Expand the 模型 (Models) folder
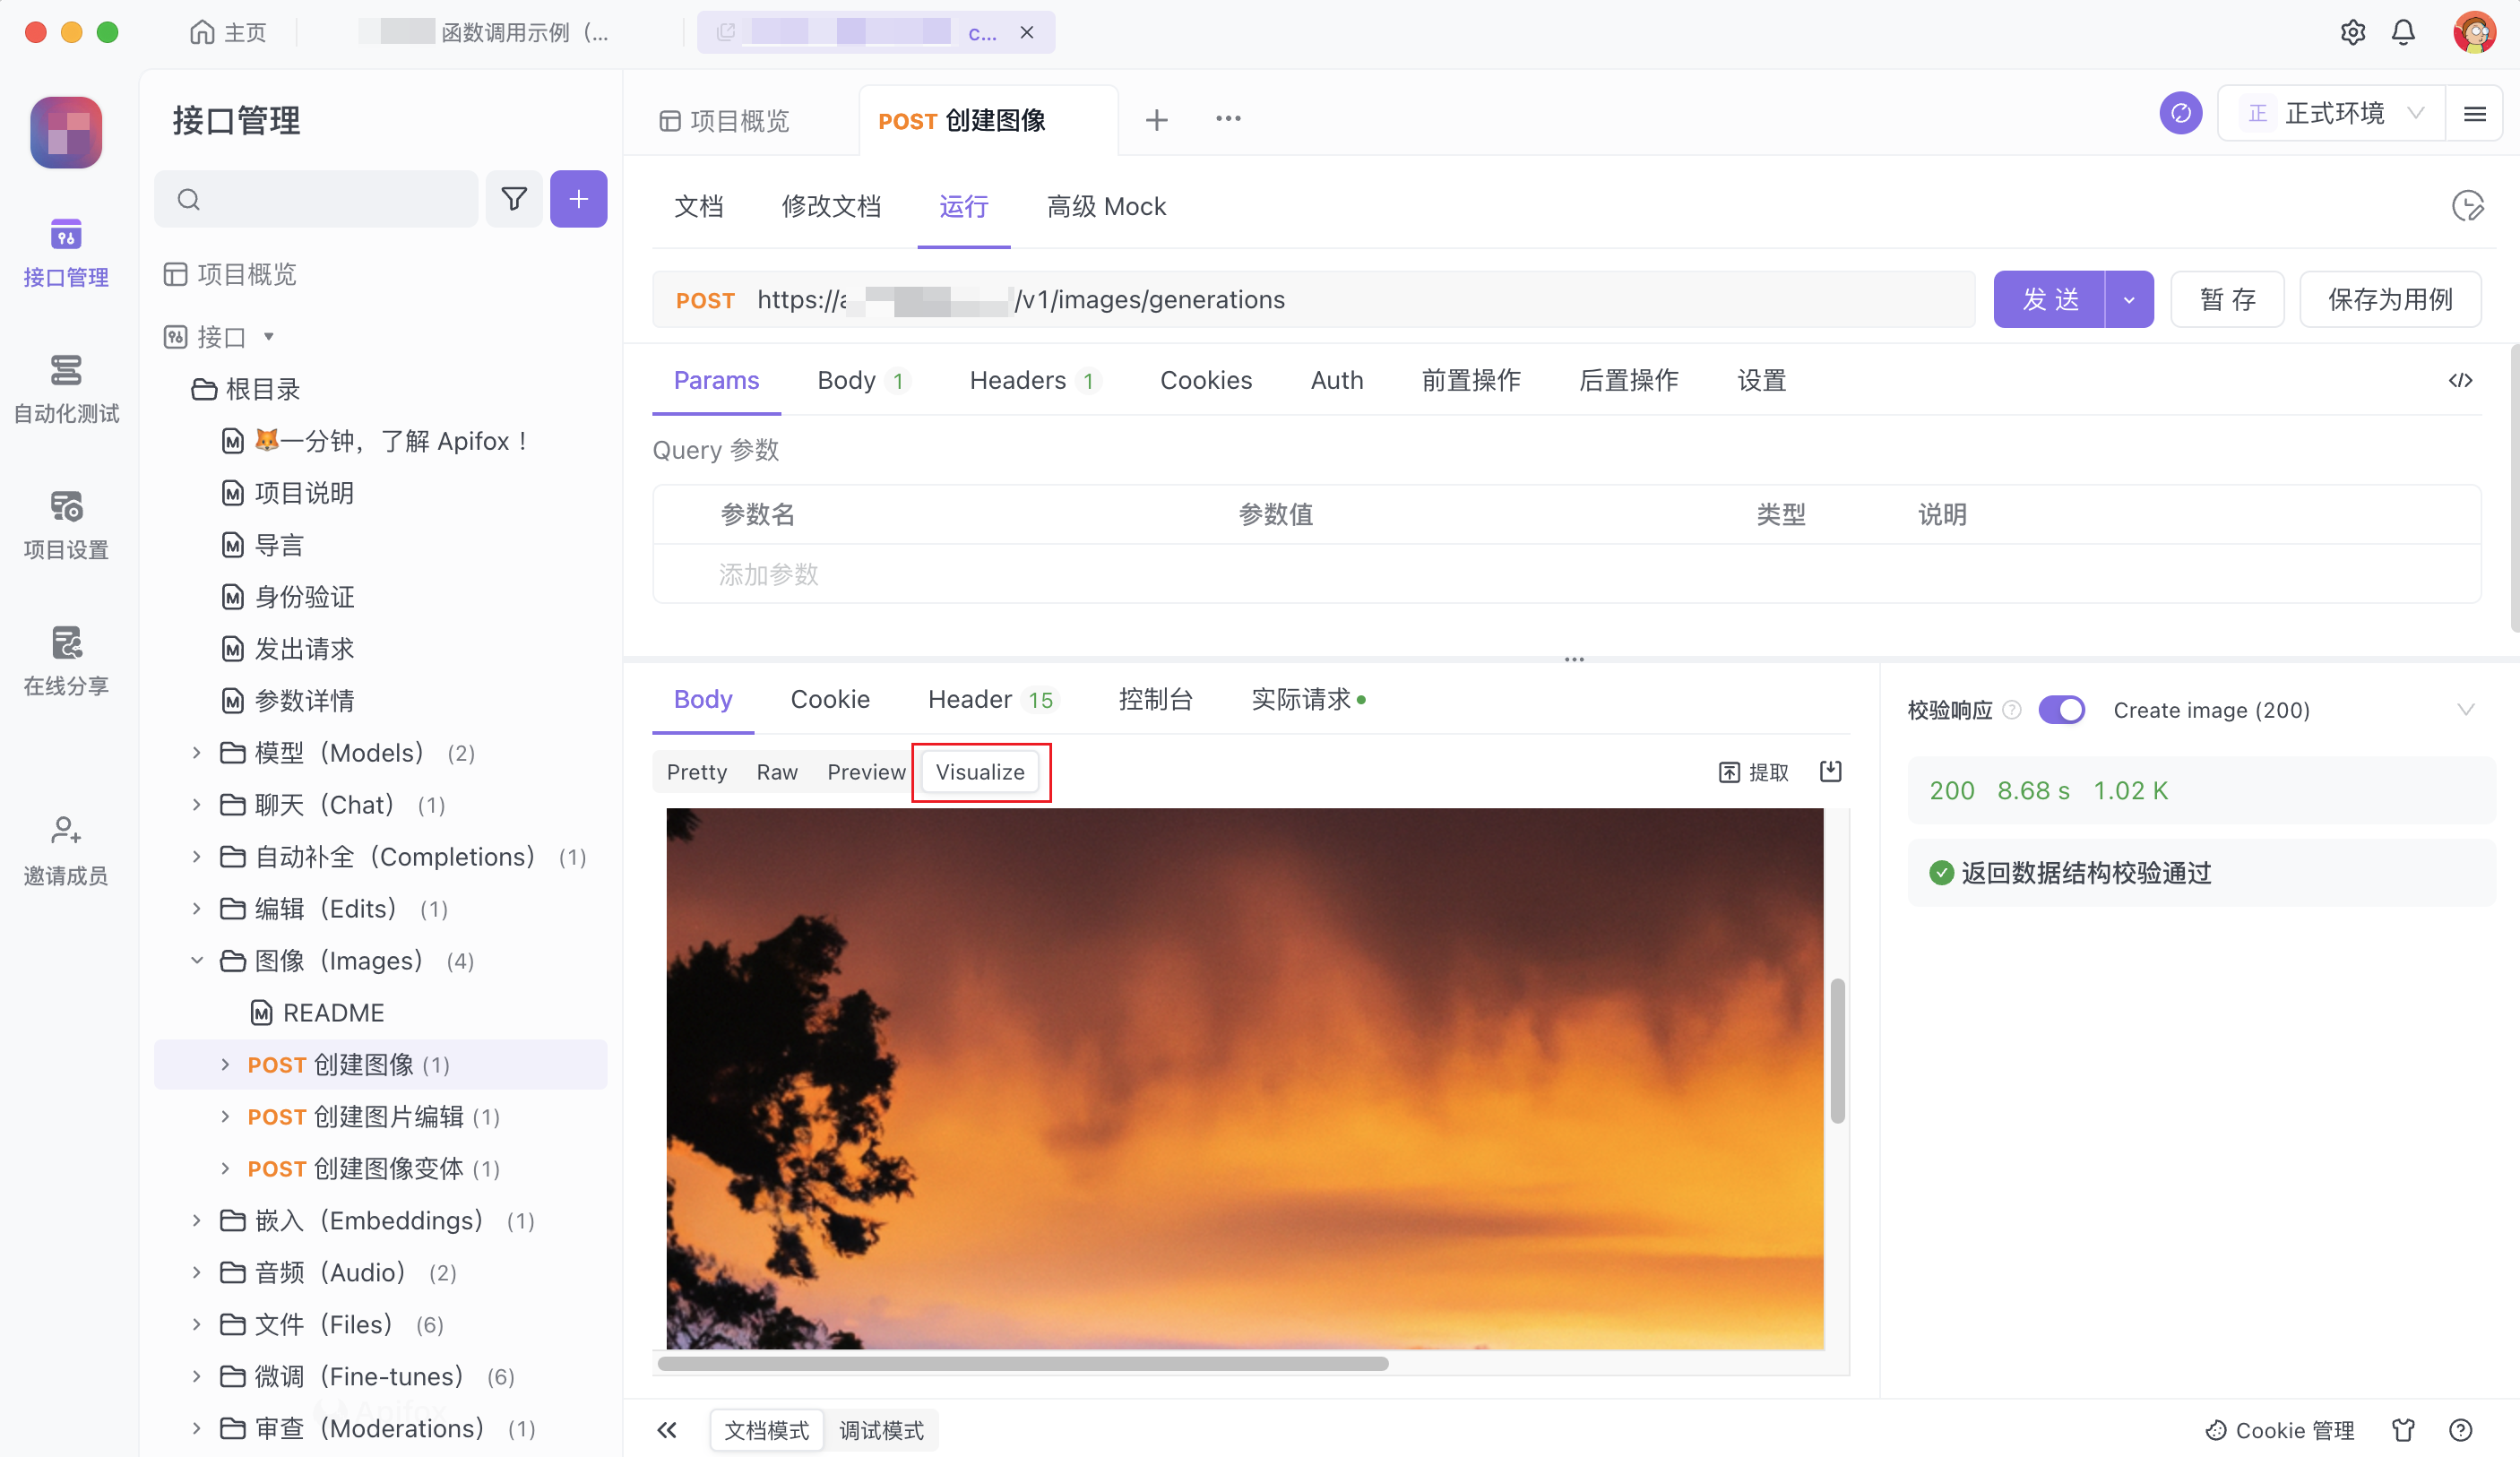 coord(196,752)
